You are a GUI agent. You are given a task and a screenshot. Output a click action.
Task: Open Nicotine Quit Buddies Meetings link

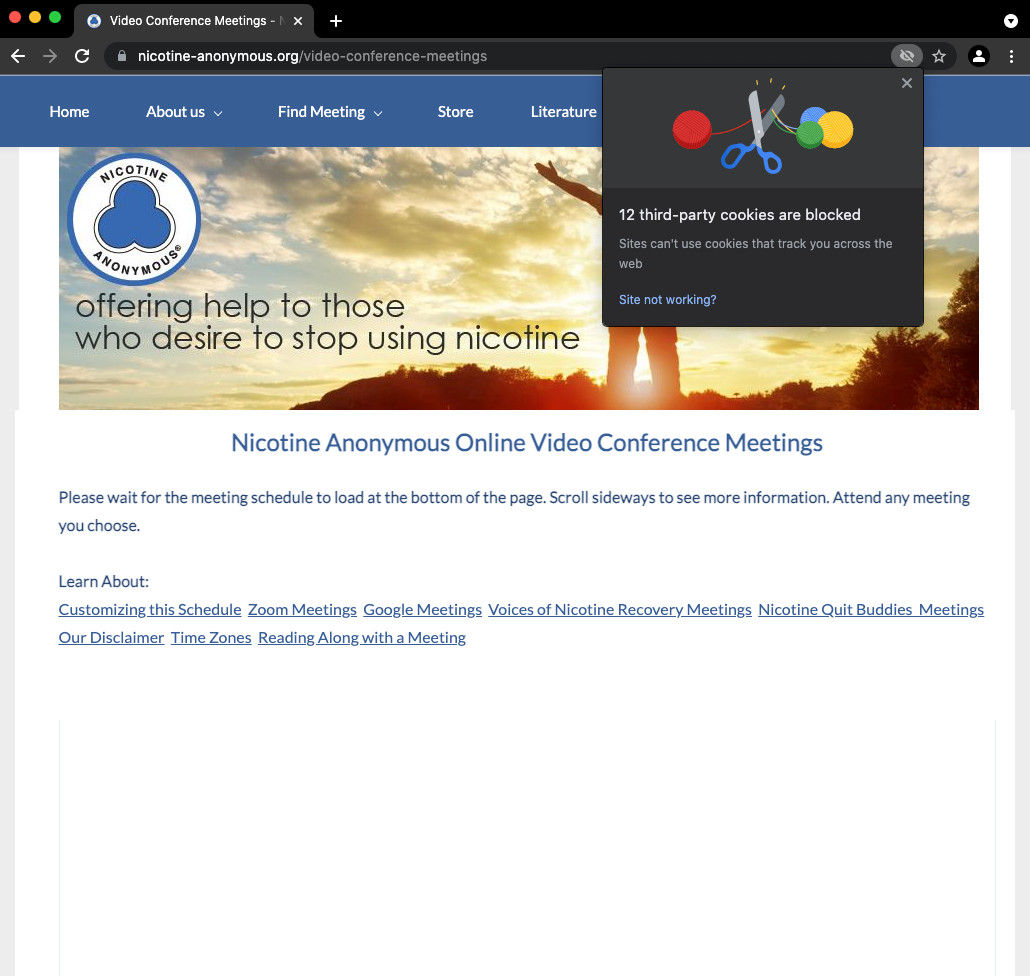pyautogui.click(x=871, y=610)
